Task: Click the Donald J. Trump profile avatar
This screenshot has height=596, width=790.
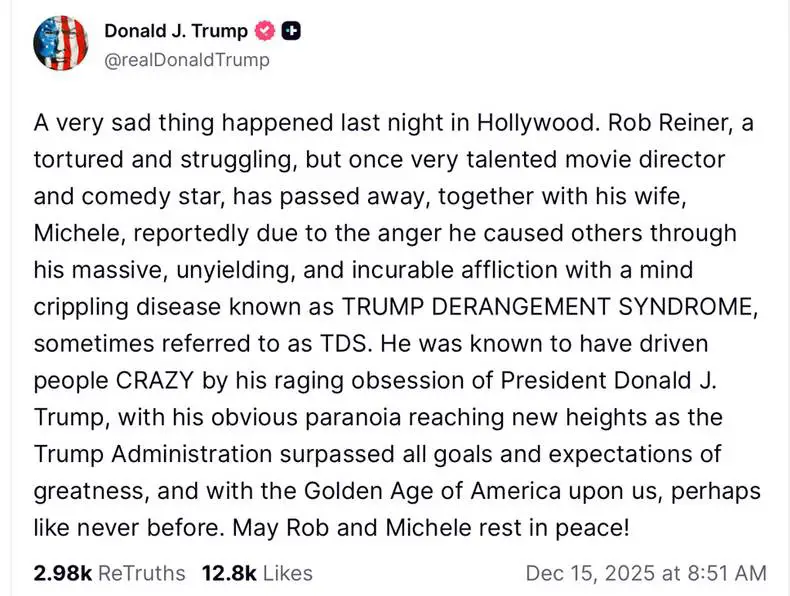Action: [x=64, y=44]
